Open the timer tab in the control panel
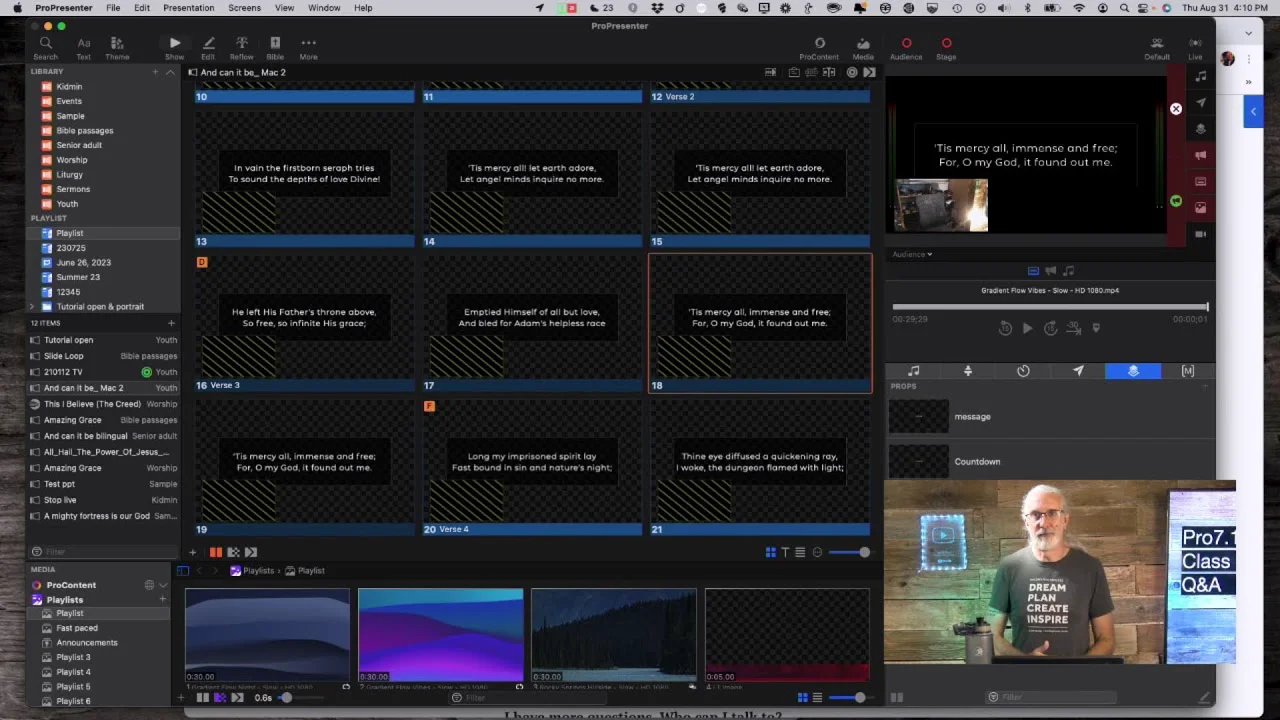Image resolution: width=1280 pixels, height=720 pixels. (x=1023, y=371)
